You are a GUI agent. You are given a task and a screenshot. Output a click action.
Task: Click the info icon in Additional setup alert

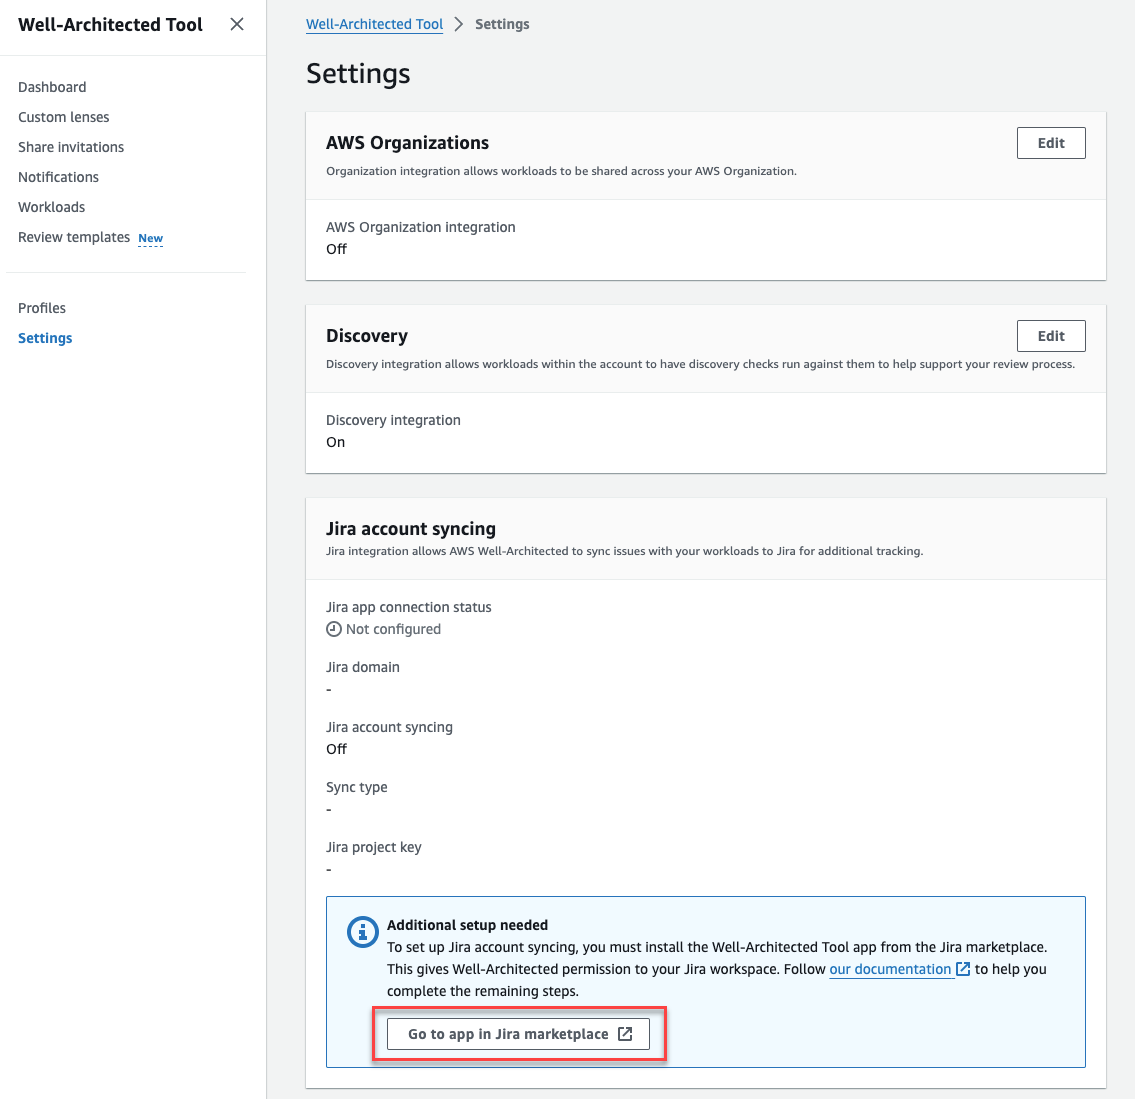tap(362, 931)
